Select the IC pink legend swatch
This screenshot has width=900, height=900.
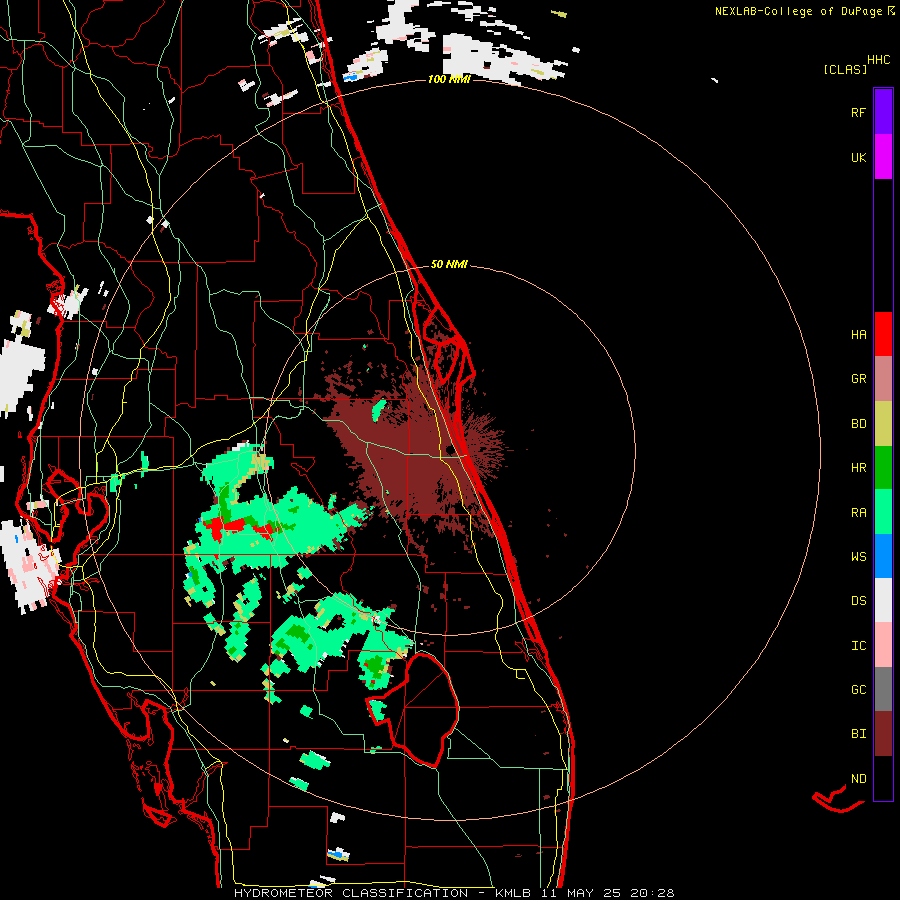tap(883, 645)
